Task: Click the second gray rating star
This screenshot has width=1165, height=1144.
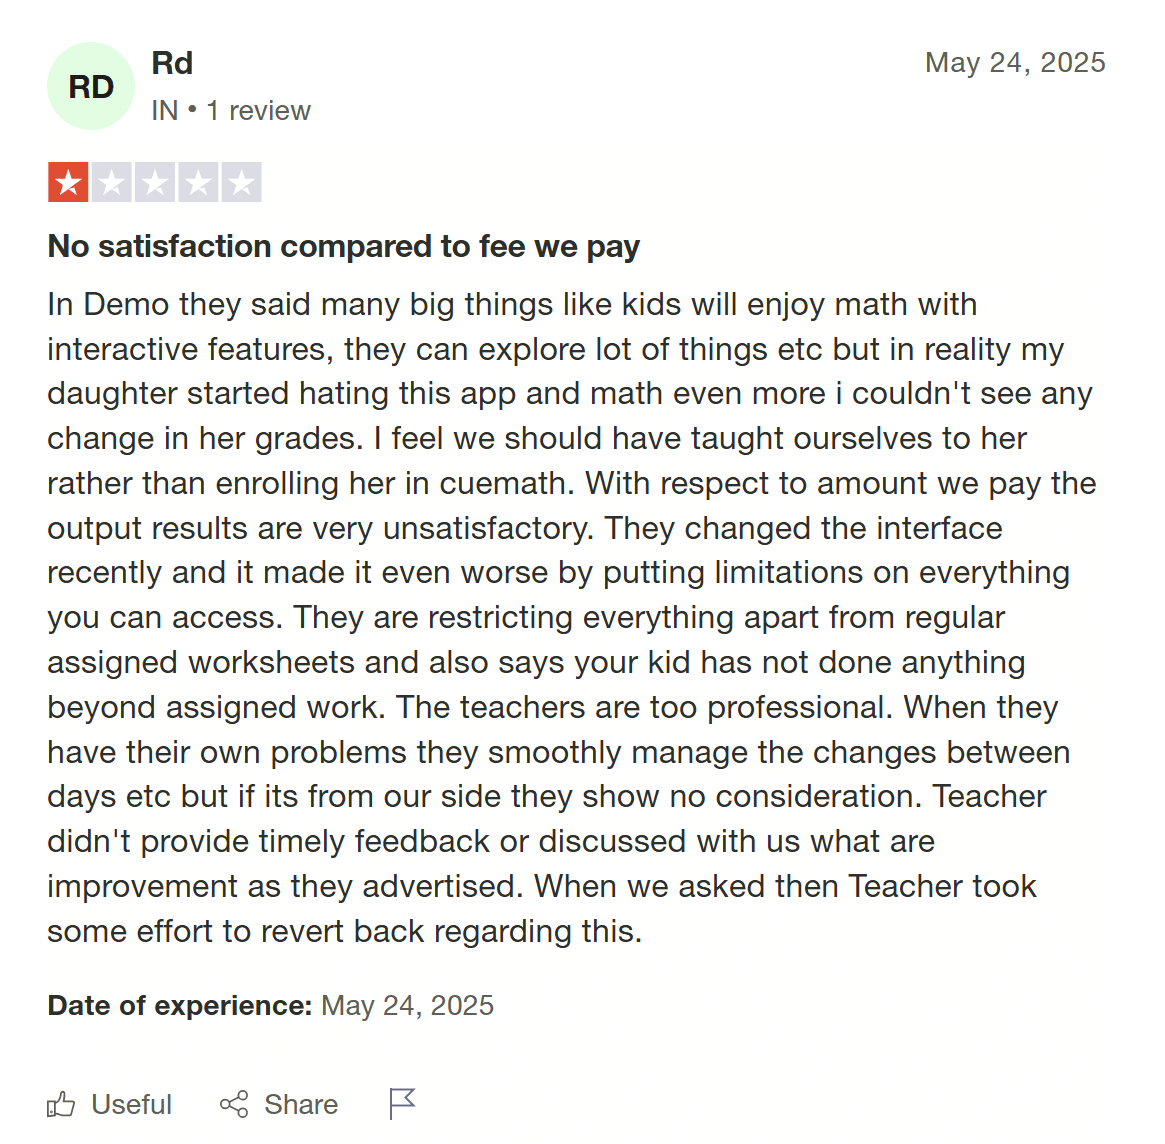Action: [111, 181]
